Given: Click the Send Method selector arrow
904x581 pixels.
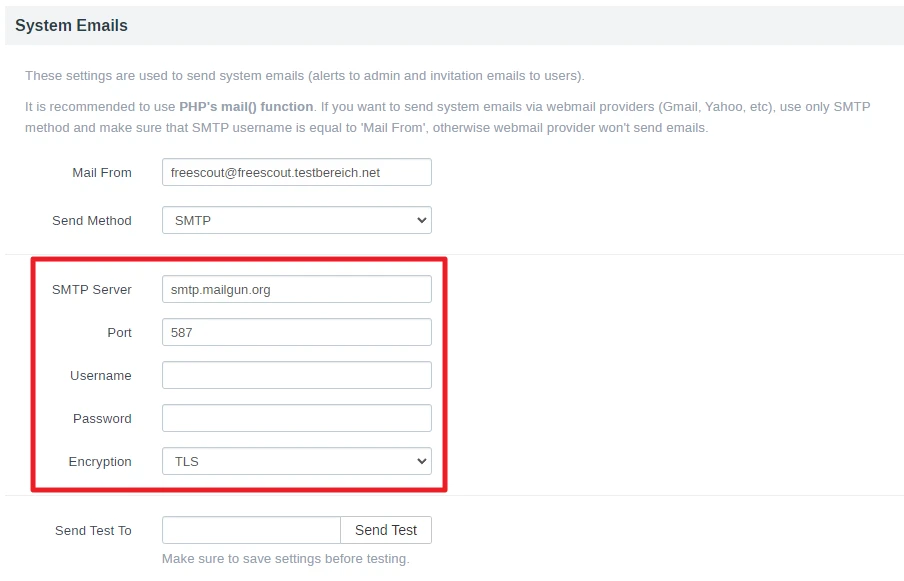Looking at the screenshot, I should pyautogui.click(x=422, y=220).
